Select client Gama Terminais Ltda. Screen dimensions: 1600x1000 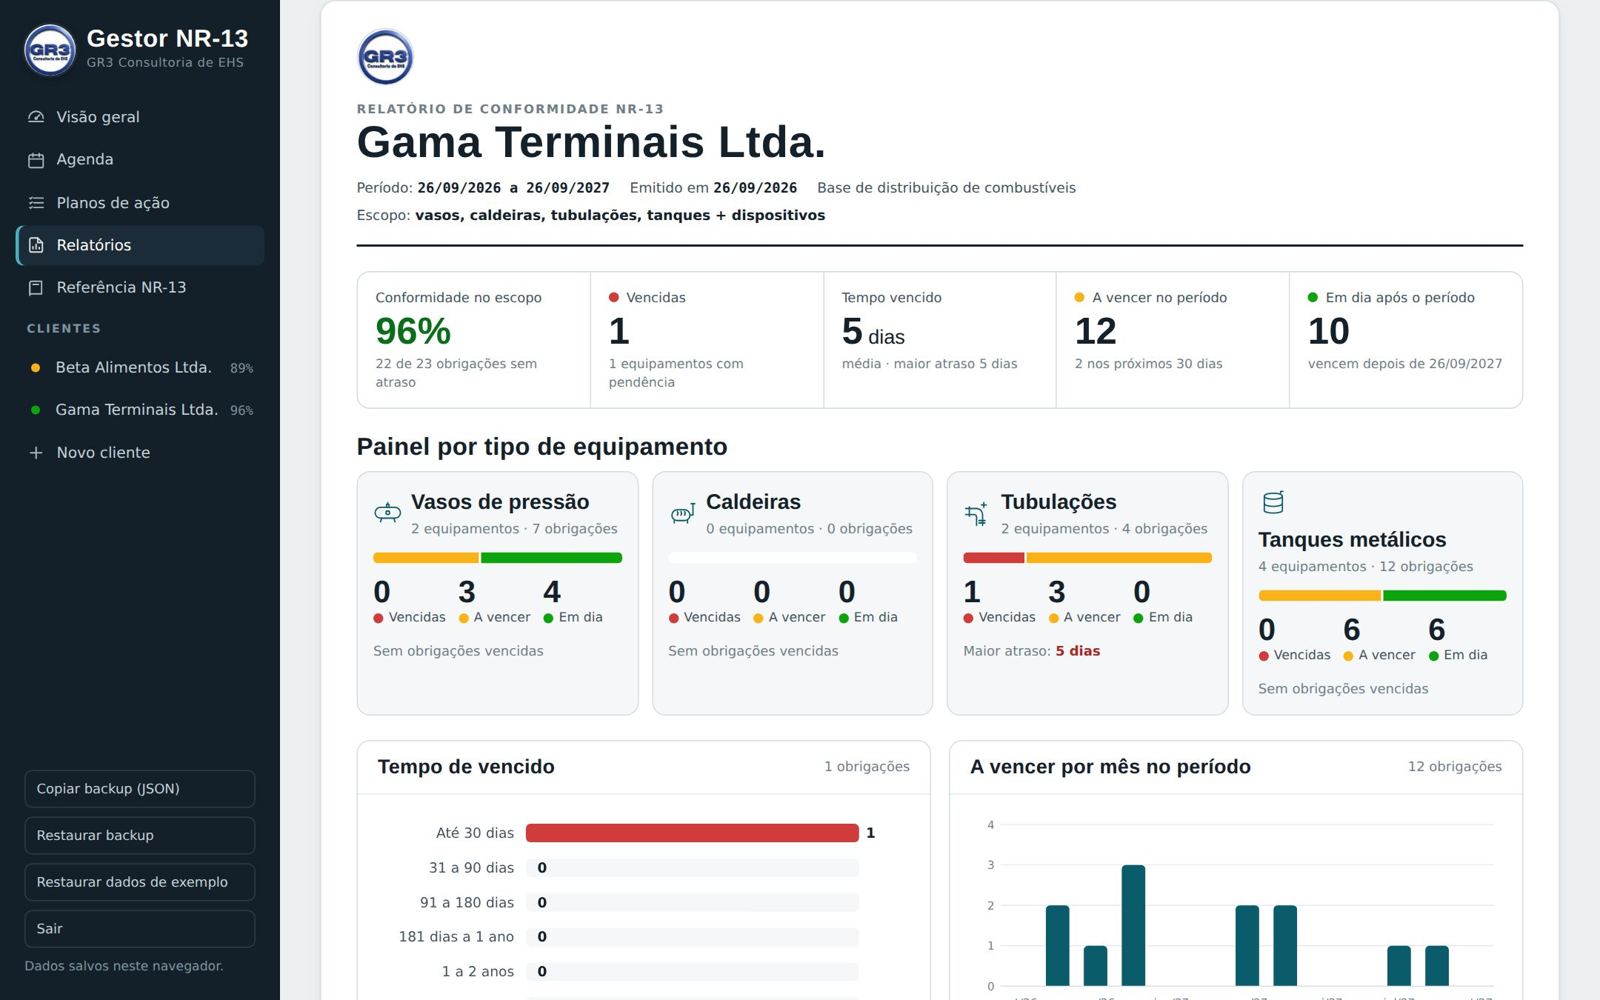(x=140, y=410)
